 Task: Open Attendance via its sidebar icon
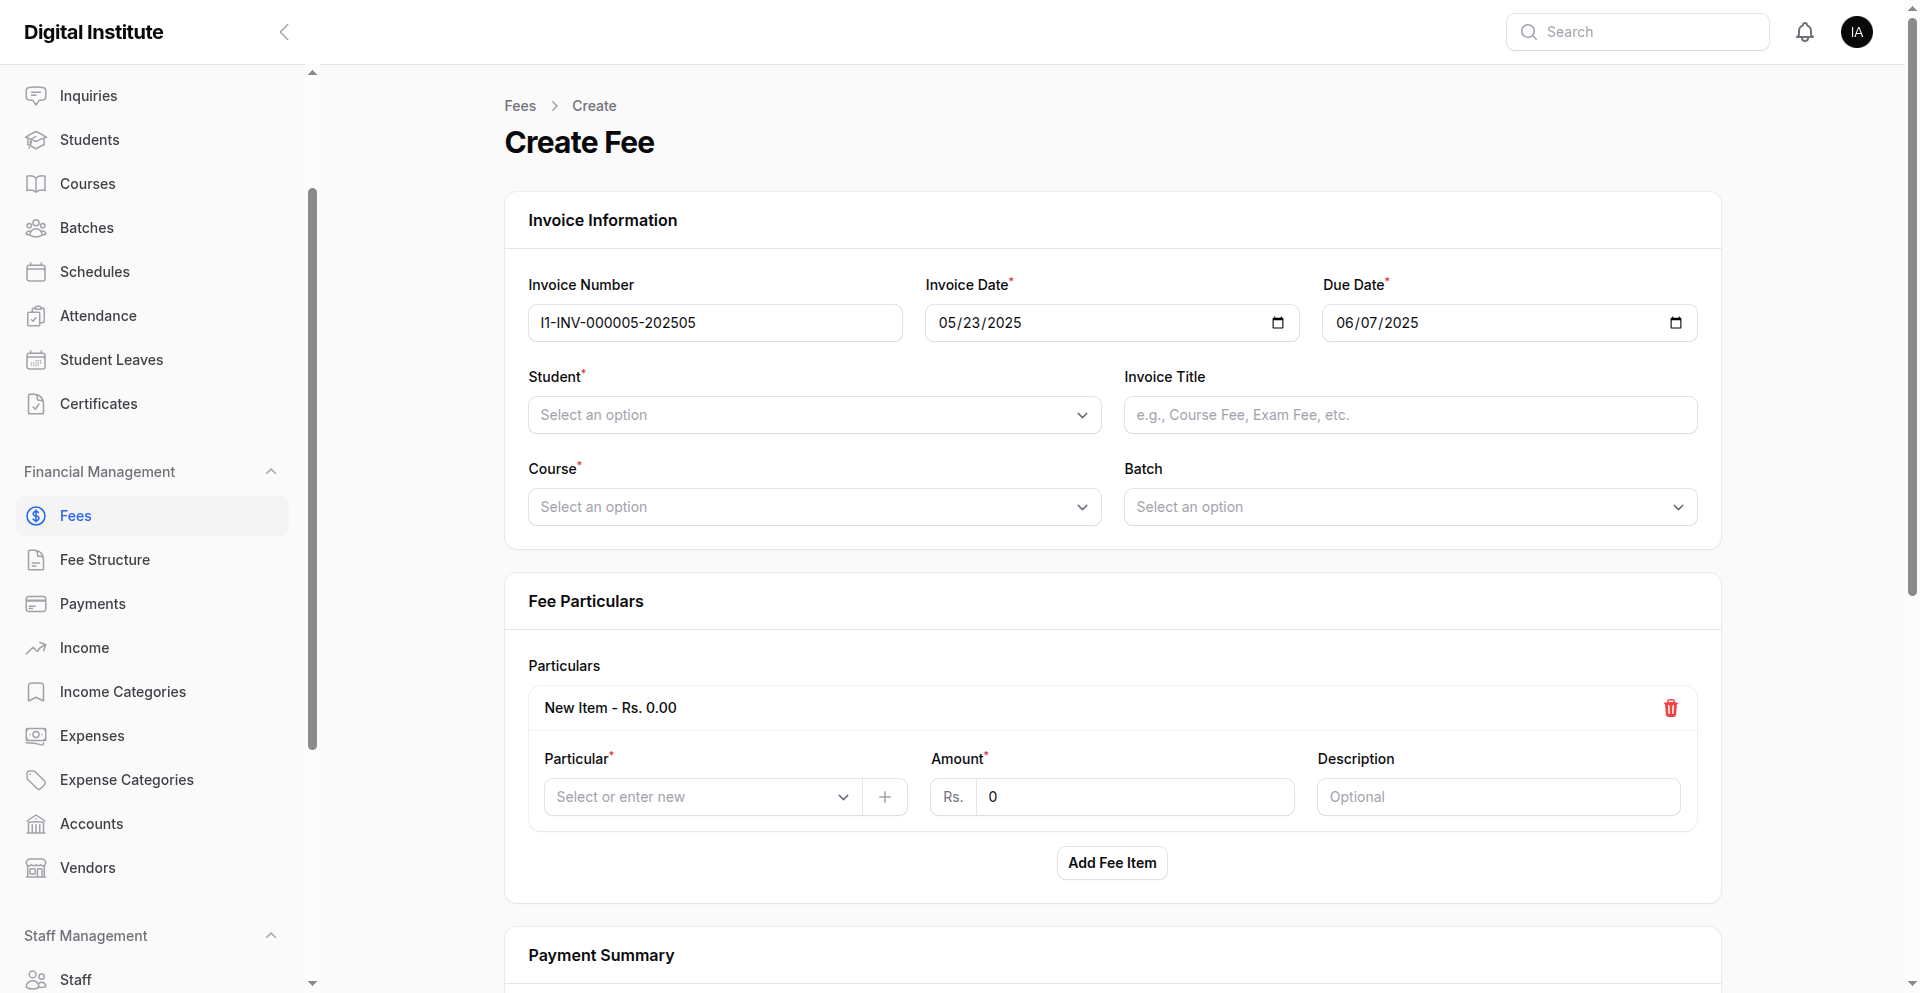[x=36, y=316]
